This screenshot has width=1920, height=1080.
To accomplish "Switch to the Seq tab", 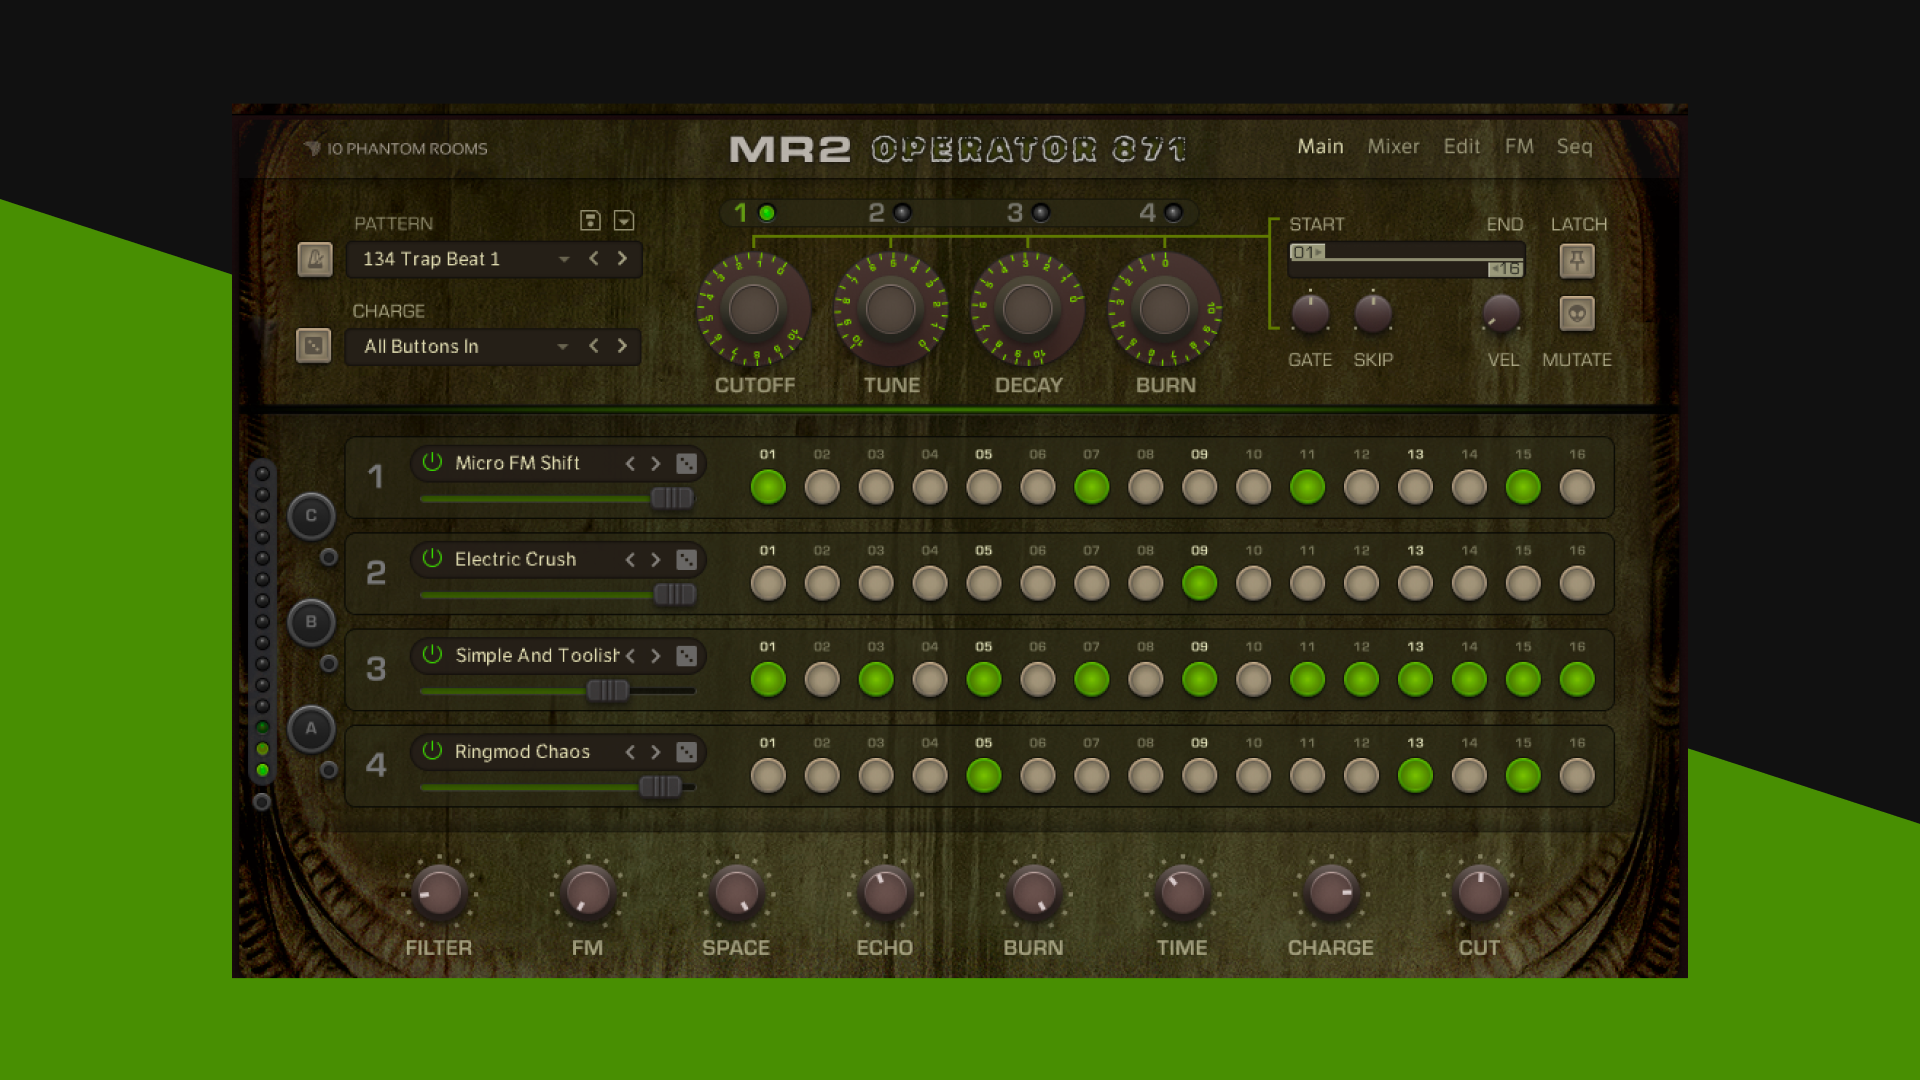I will pos(1574,147).
